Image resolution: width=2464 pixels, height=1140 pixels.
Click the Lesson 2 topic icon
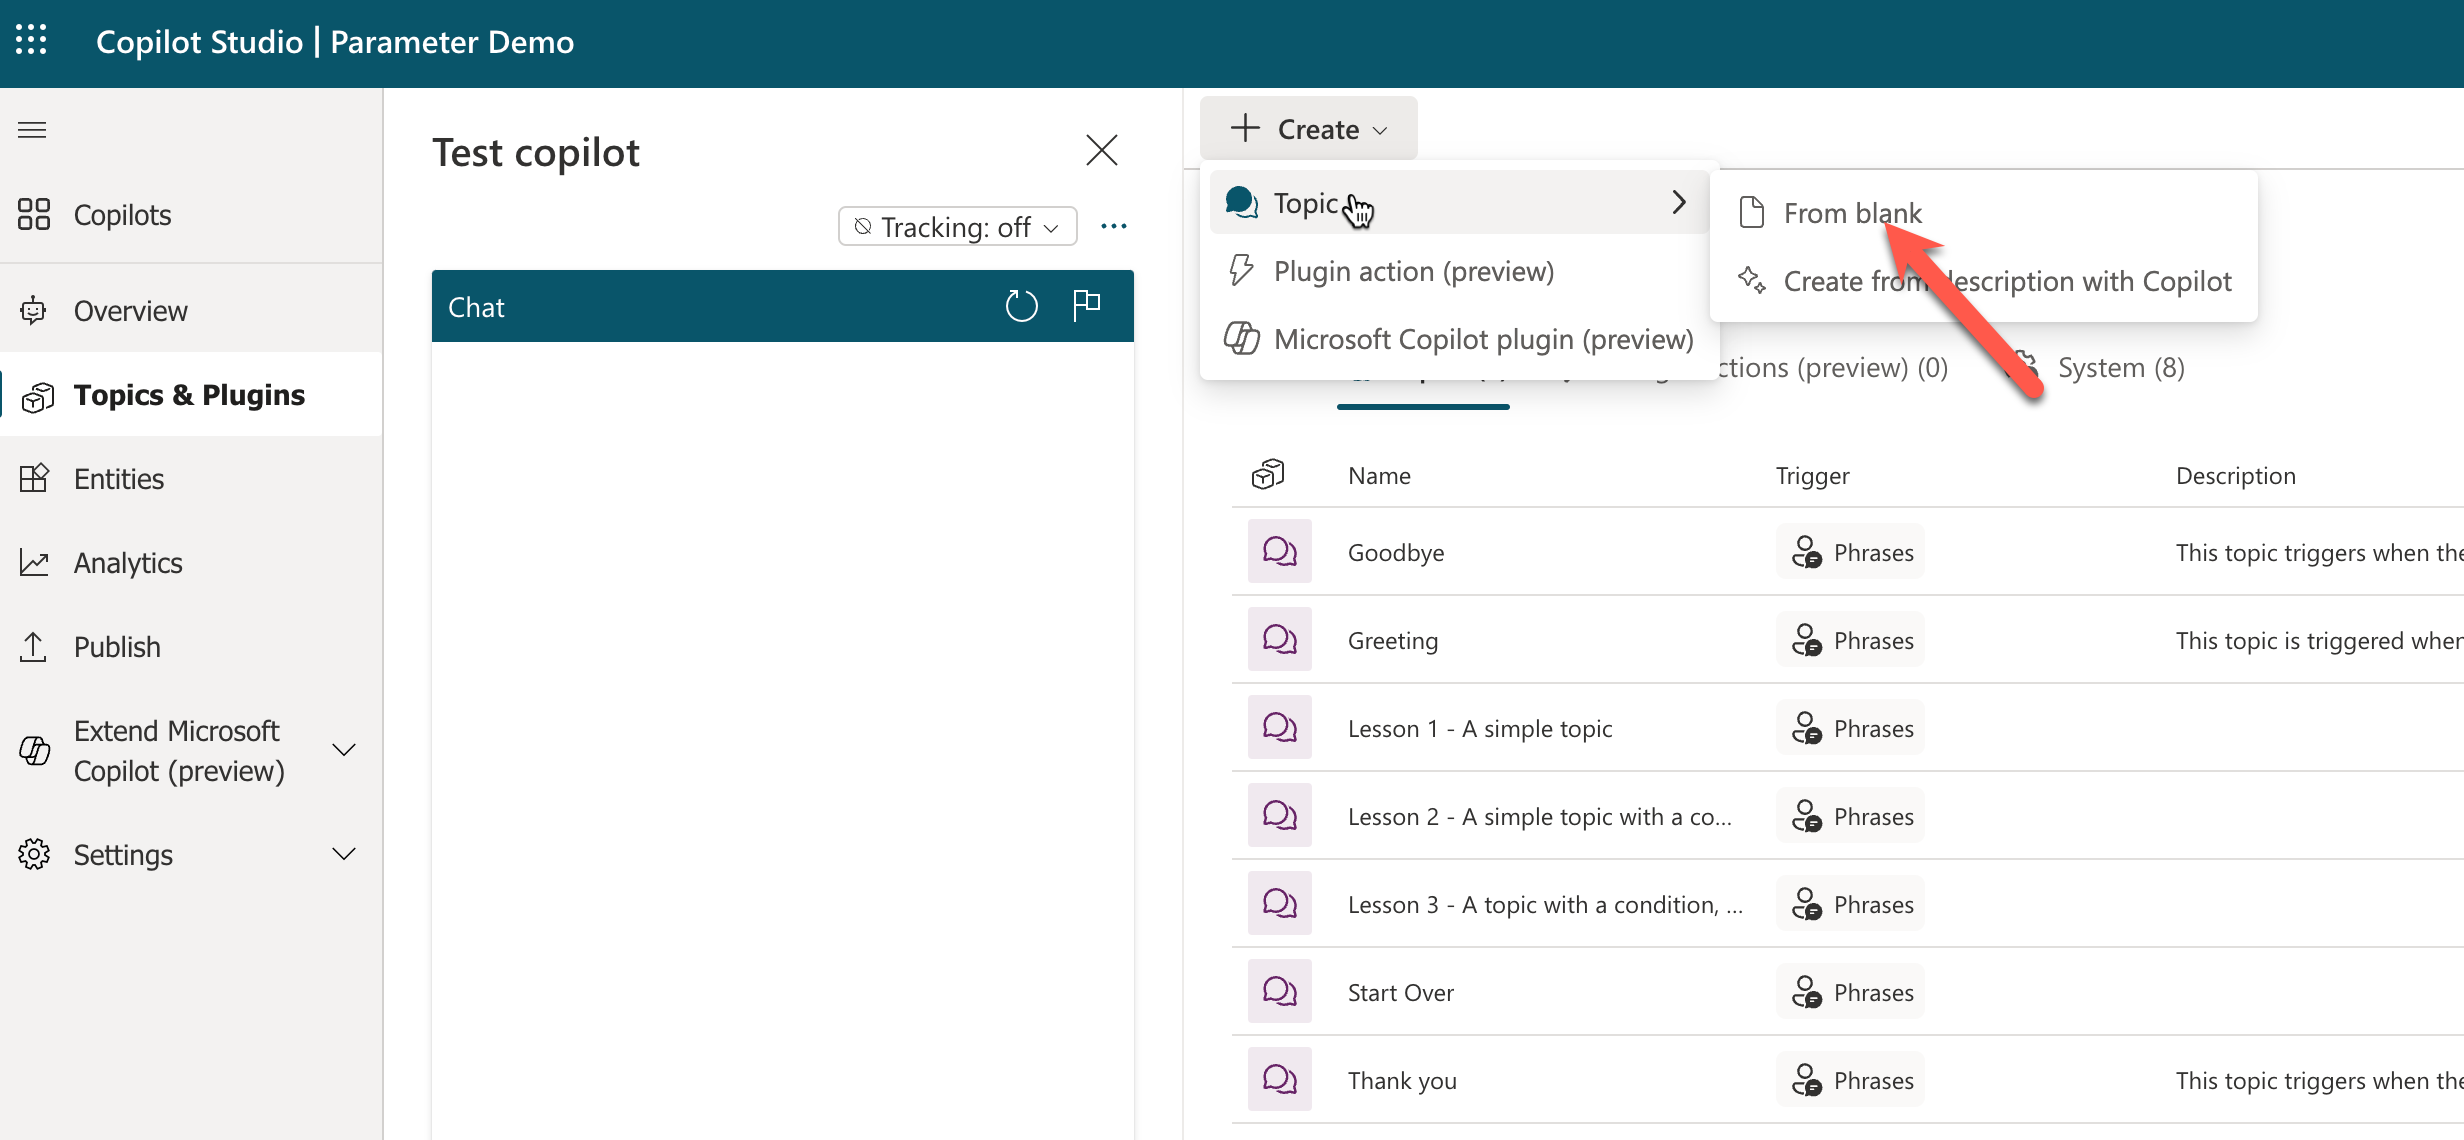pyautogui.click(x=1280, y=815)
